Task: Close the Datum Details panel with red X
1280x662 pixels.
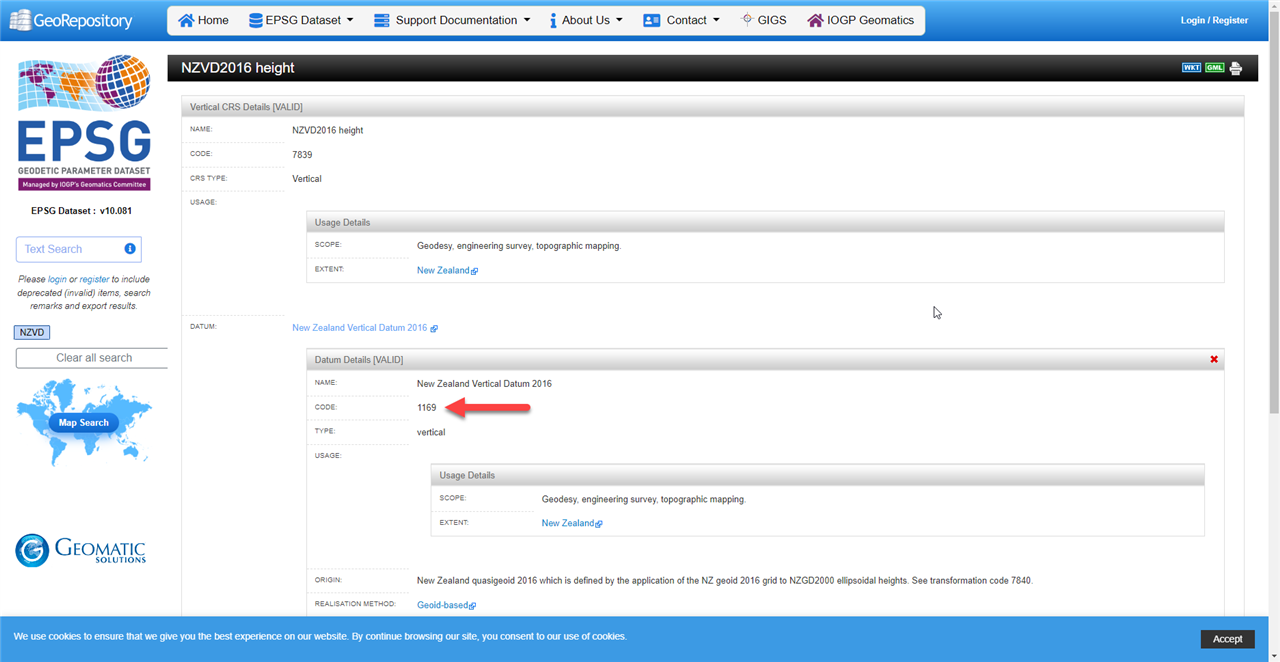Action: tap(1214, 359)
